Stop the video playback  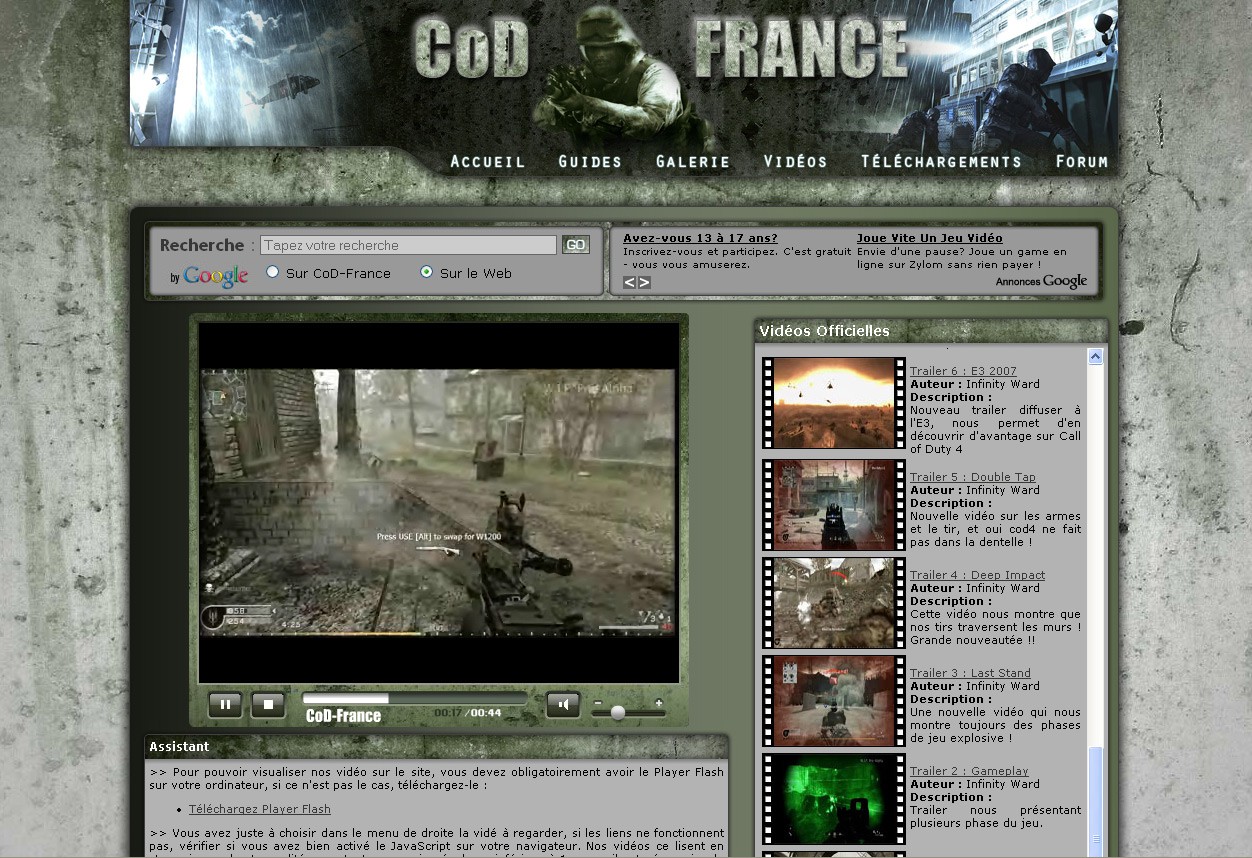point(268,705)
